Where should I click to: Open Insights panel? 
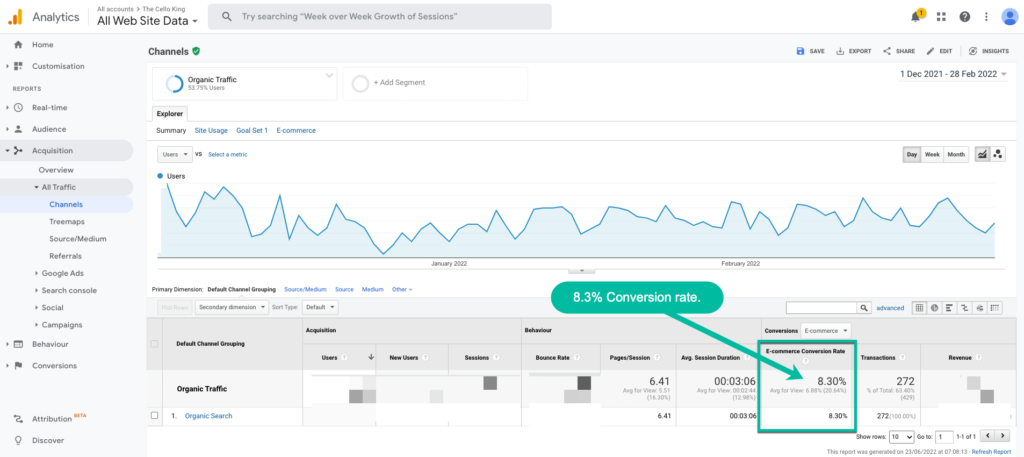point(988,51)
